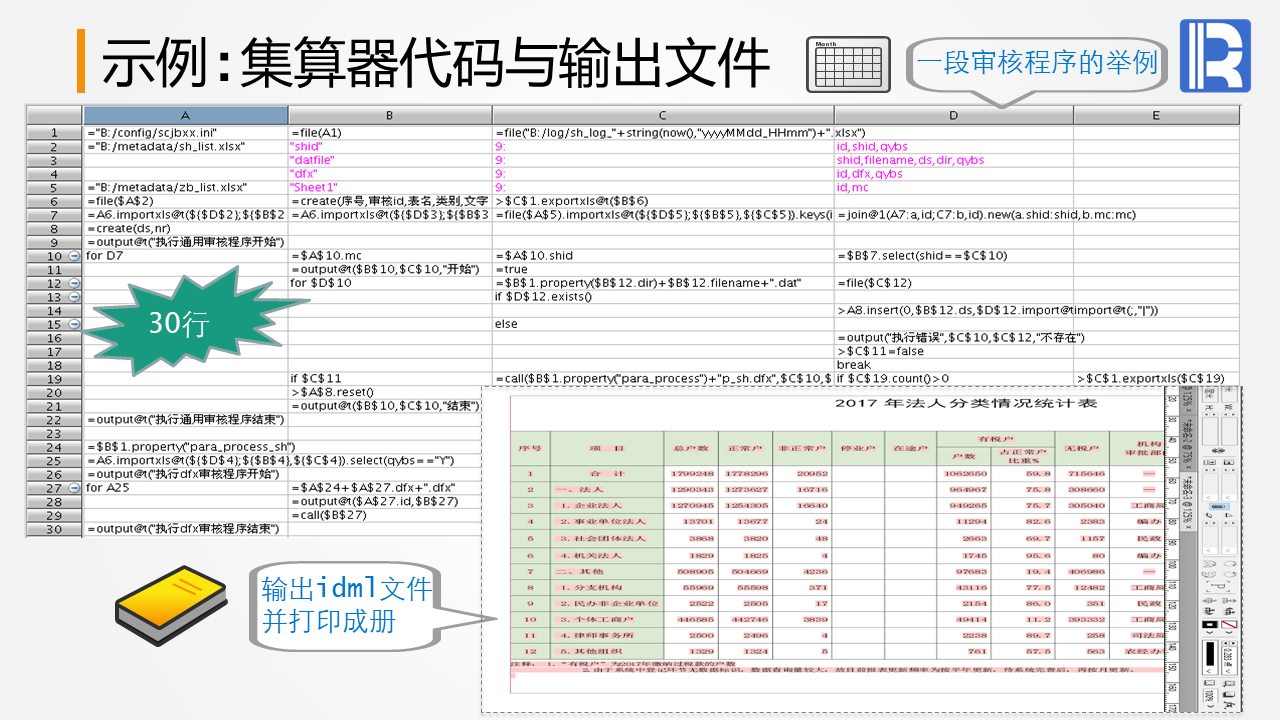Click the 'shid,filename,ds,dir,qybs' cell

tap(954, 160)
